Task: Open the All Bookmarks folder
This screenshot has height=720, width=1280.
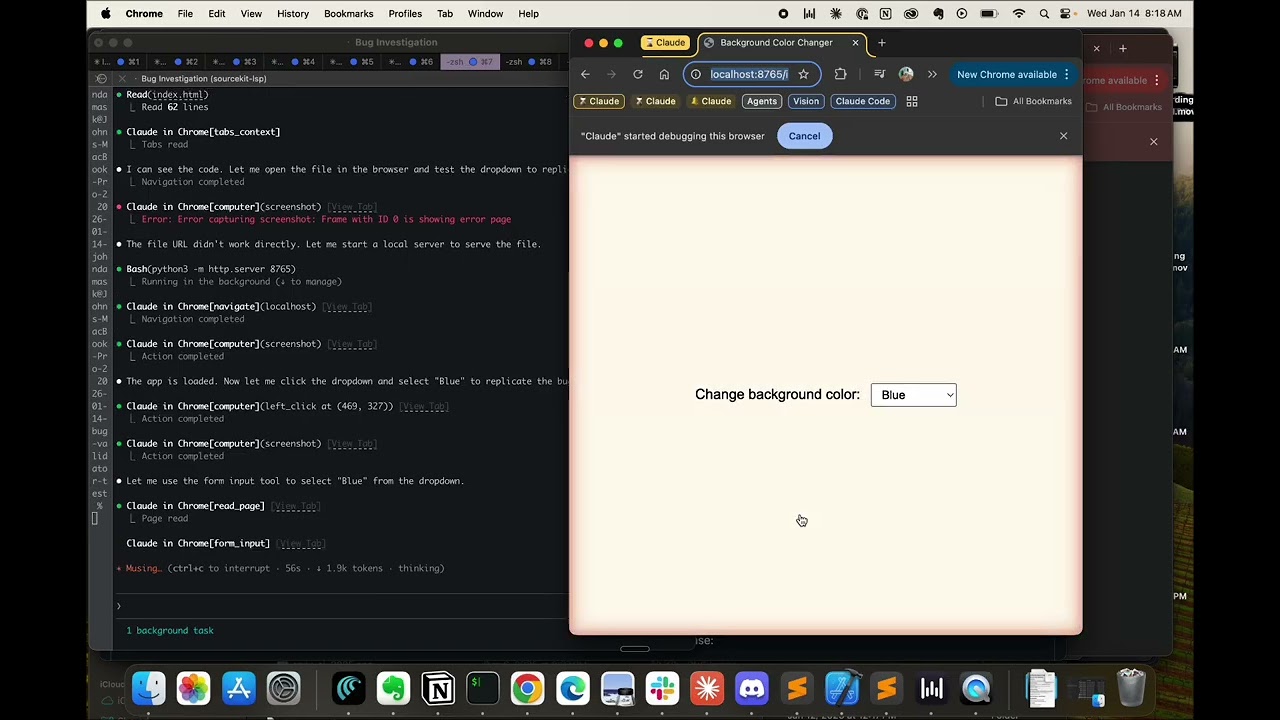Action: tap(1033, 101)
